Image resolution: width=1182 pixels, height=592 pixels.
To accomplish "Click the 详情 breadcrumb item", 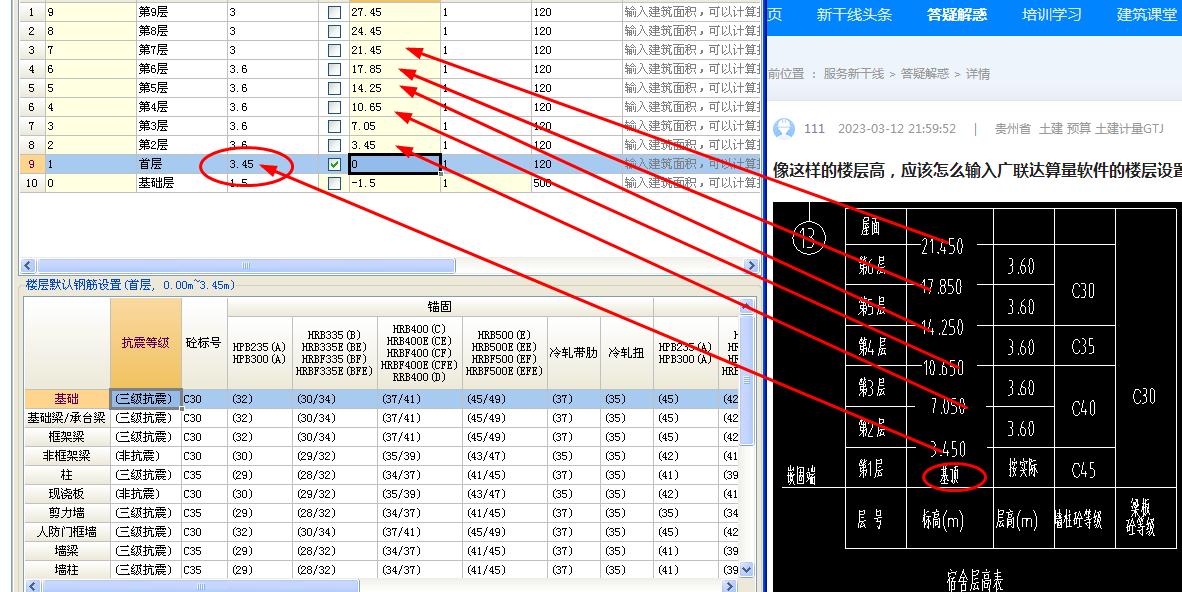I will 978,74.
